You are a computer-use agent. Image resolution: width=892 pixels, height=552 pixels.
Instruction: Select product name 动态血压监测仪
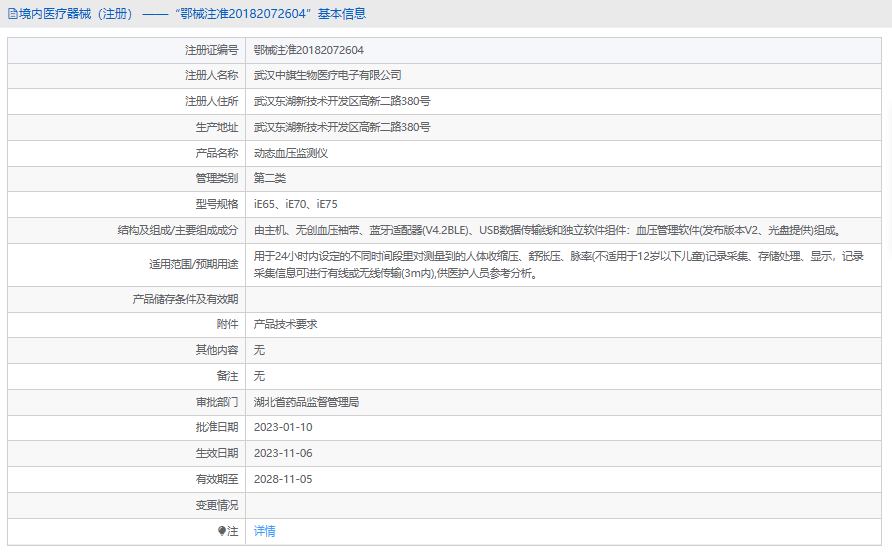tap(291, 153)
